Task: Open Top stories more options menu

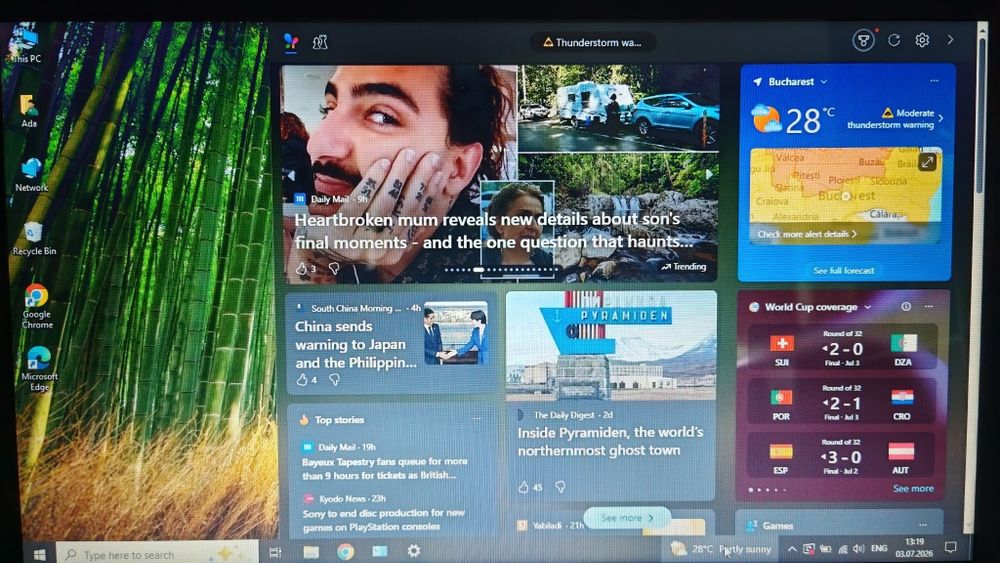Action: click(477, 419)
